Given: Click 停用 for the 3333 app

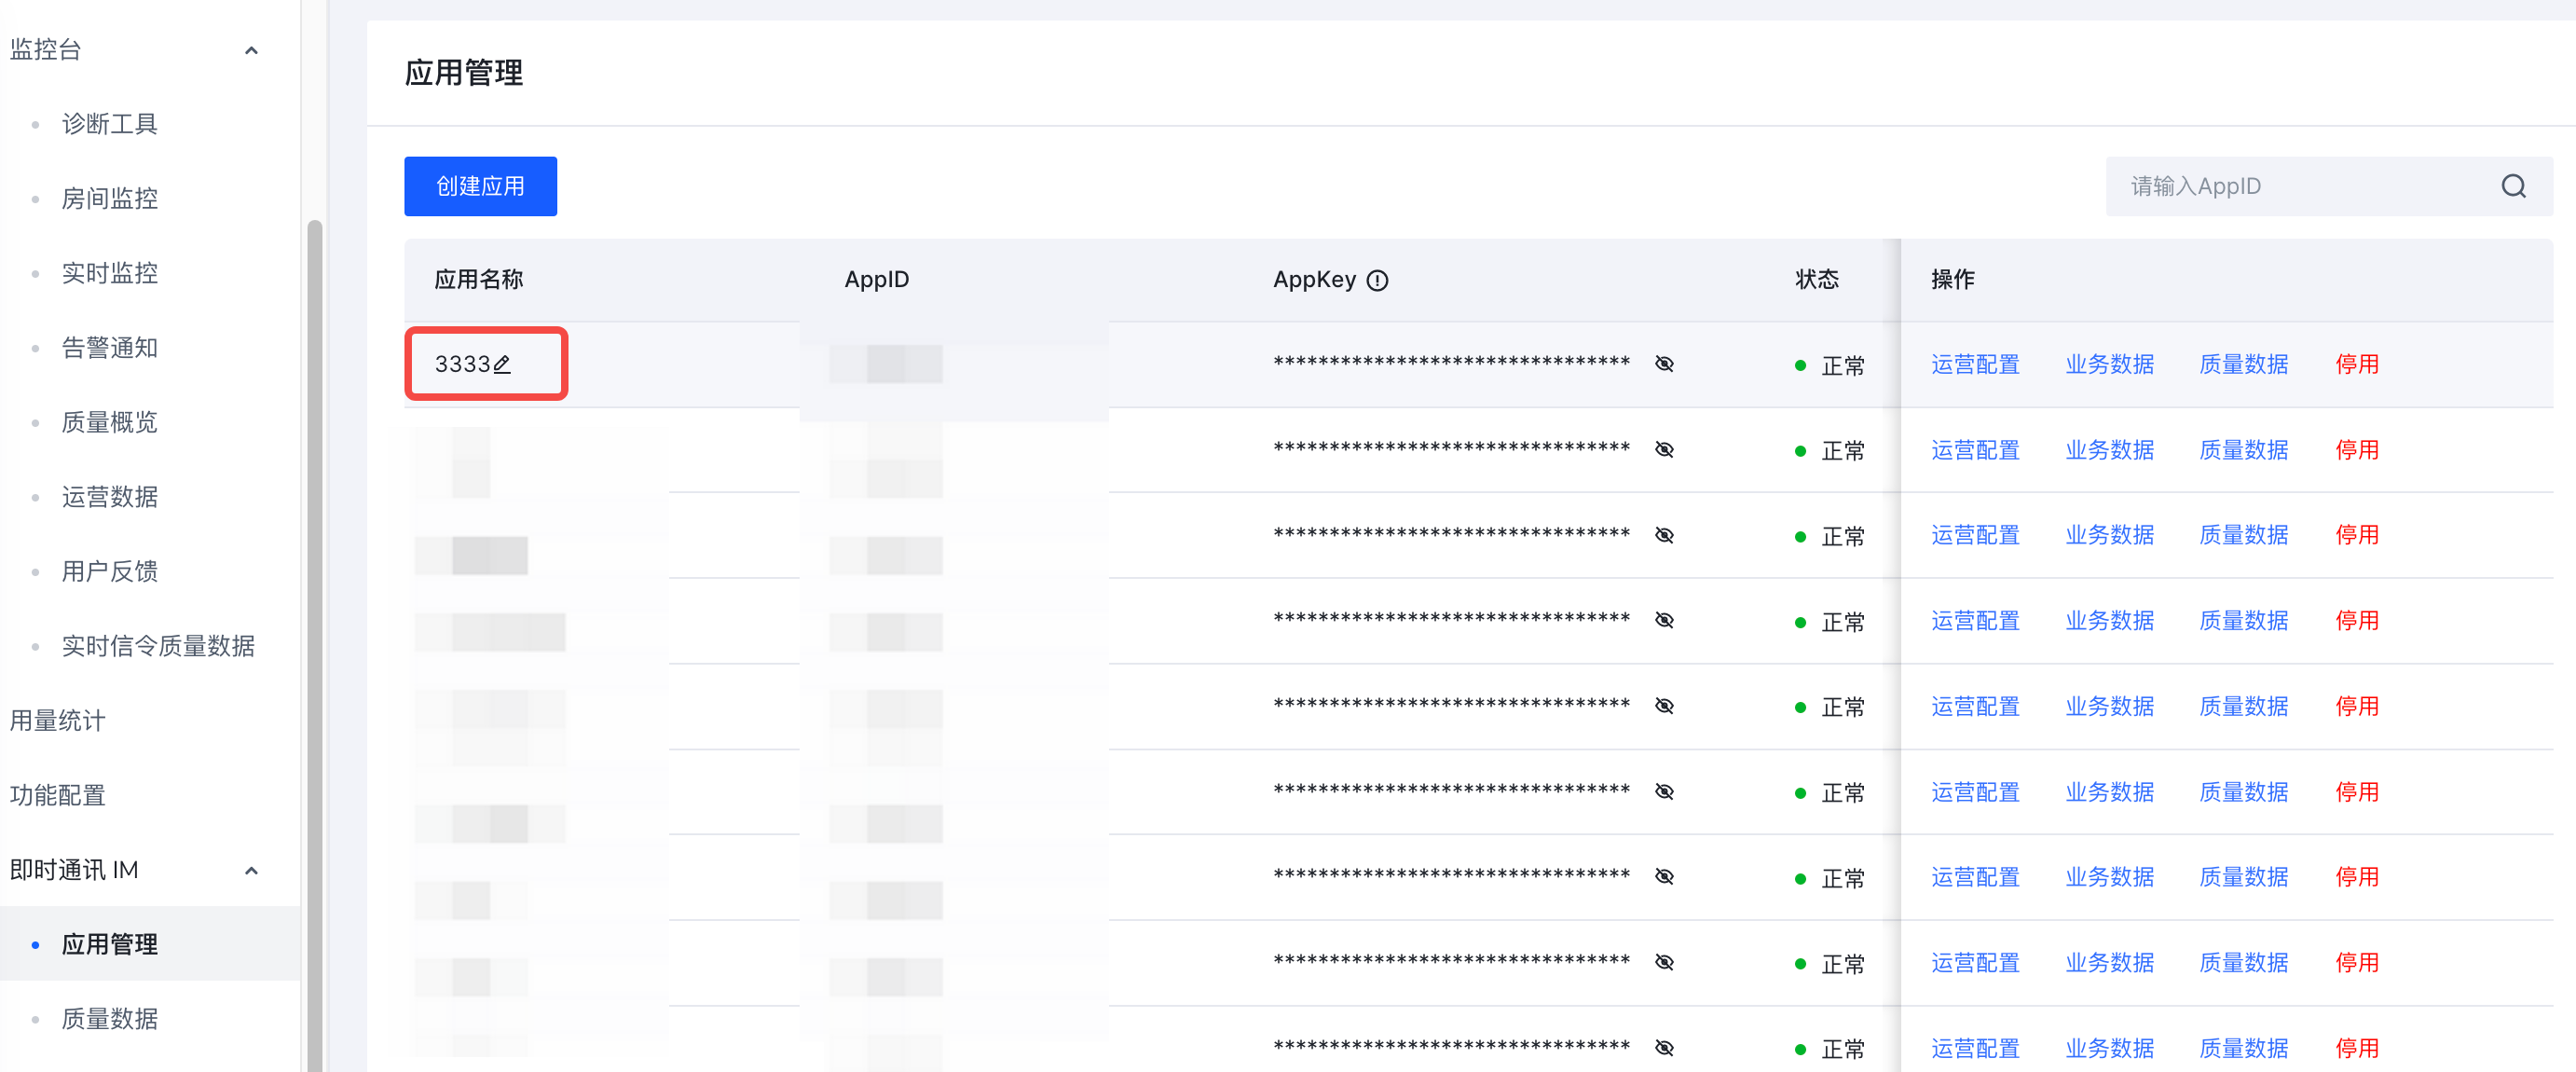Looking at the screenshot, I should (2356, 364).
